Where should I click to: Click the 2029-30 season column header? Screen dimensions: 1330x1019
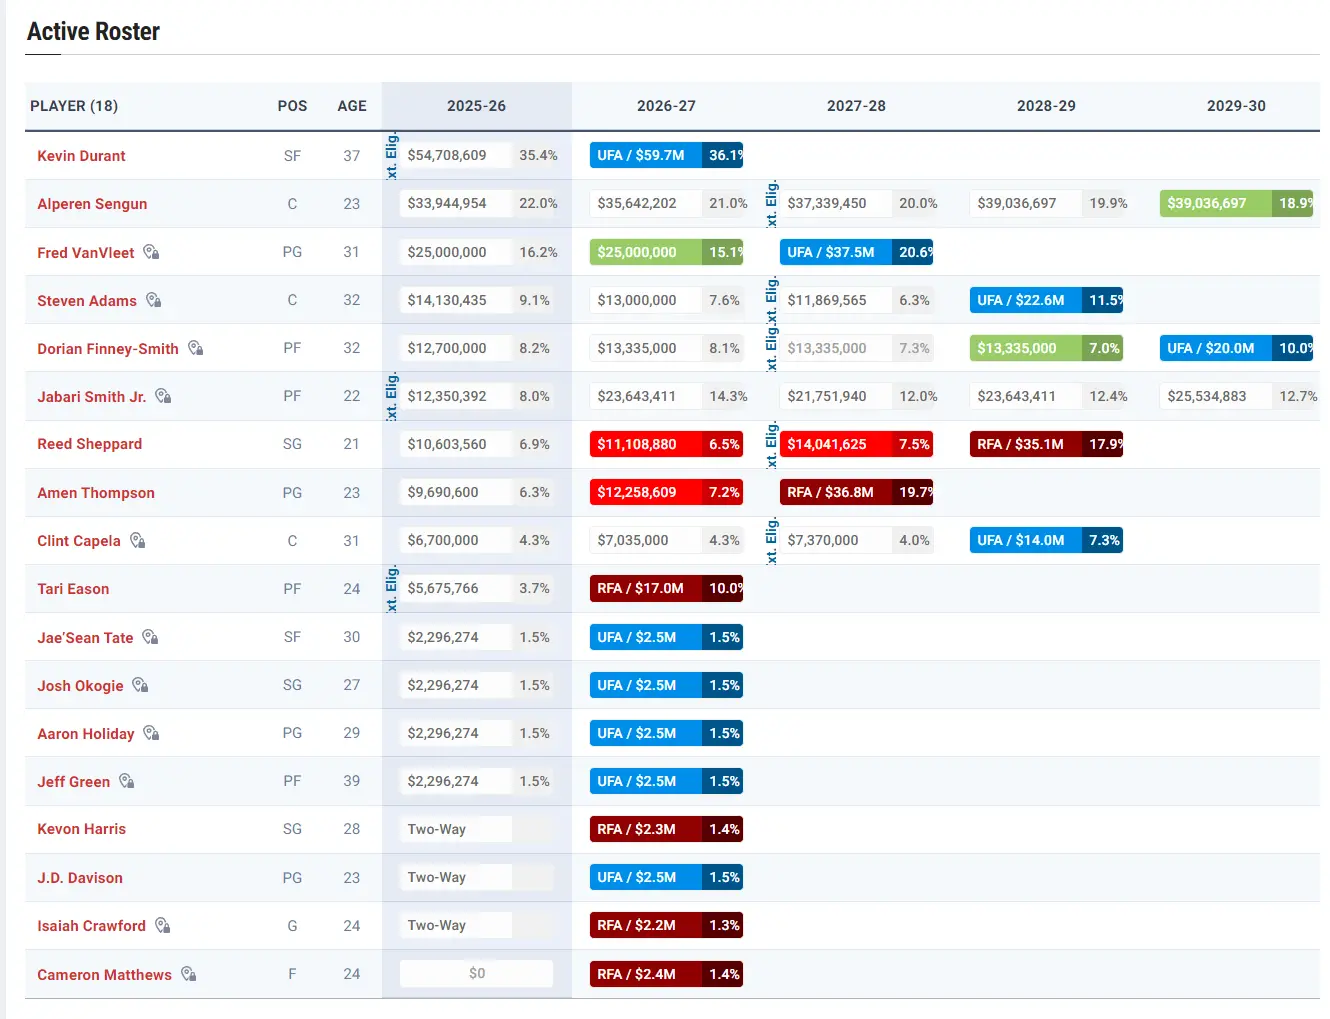[x=1236, y=106]
